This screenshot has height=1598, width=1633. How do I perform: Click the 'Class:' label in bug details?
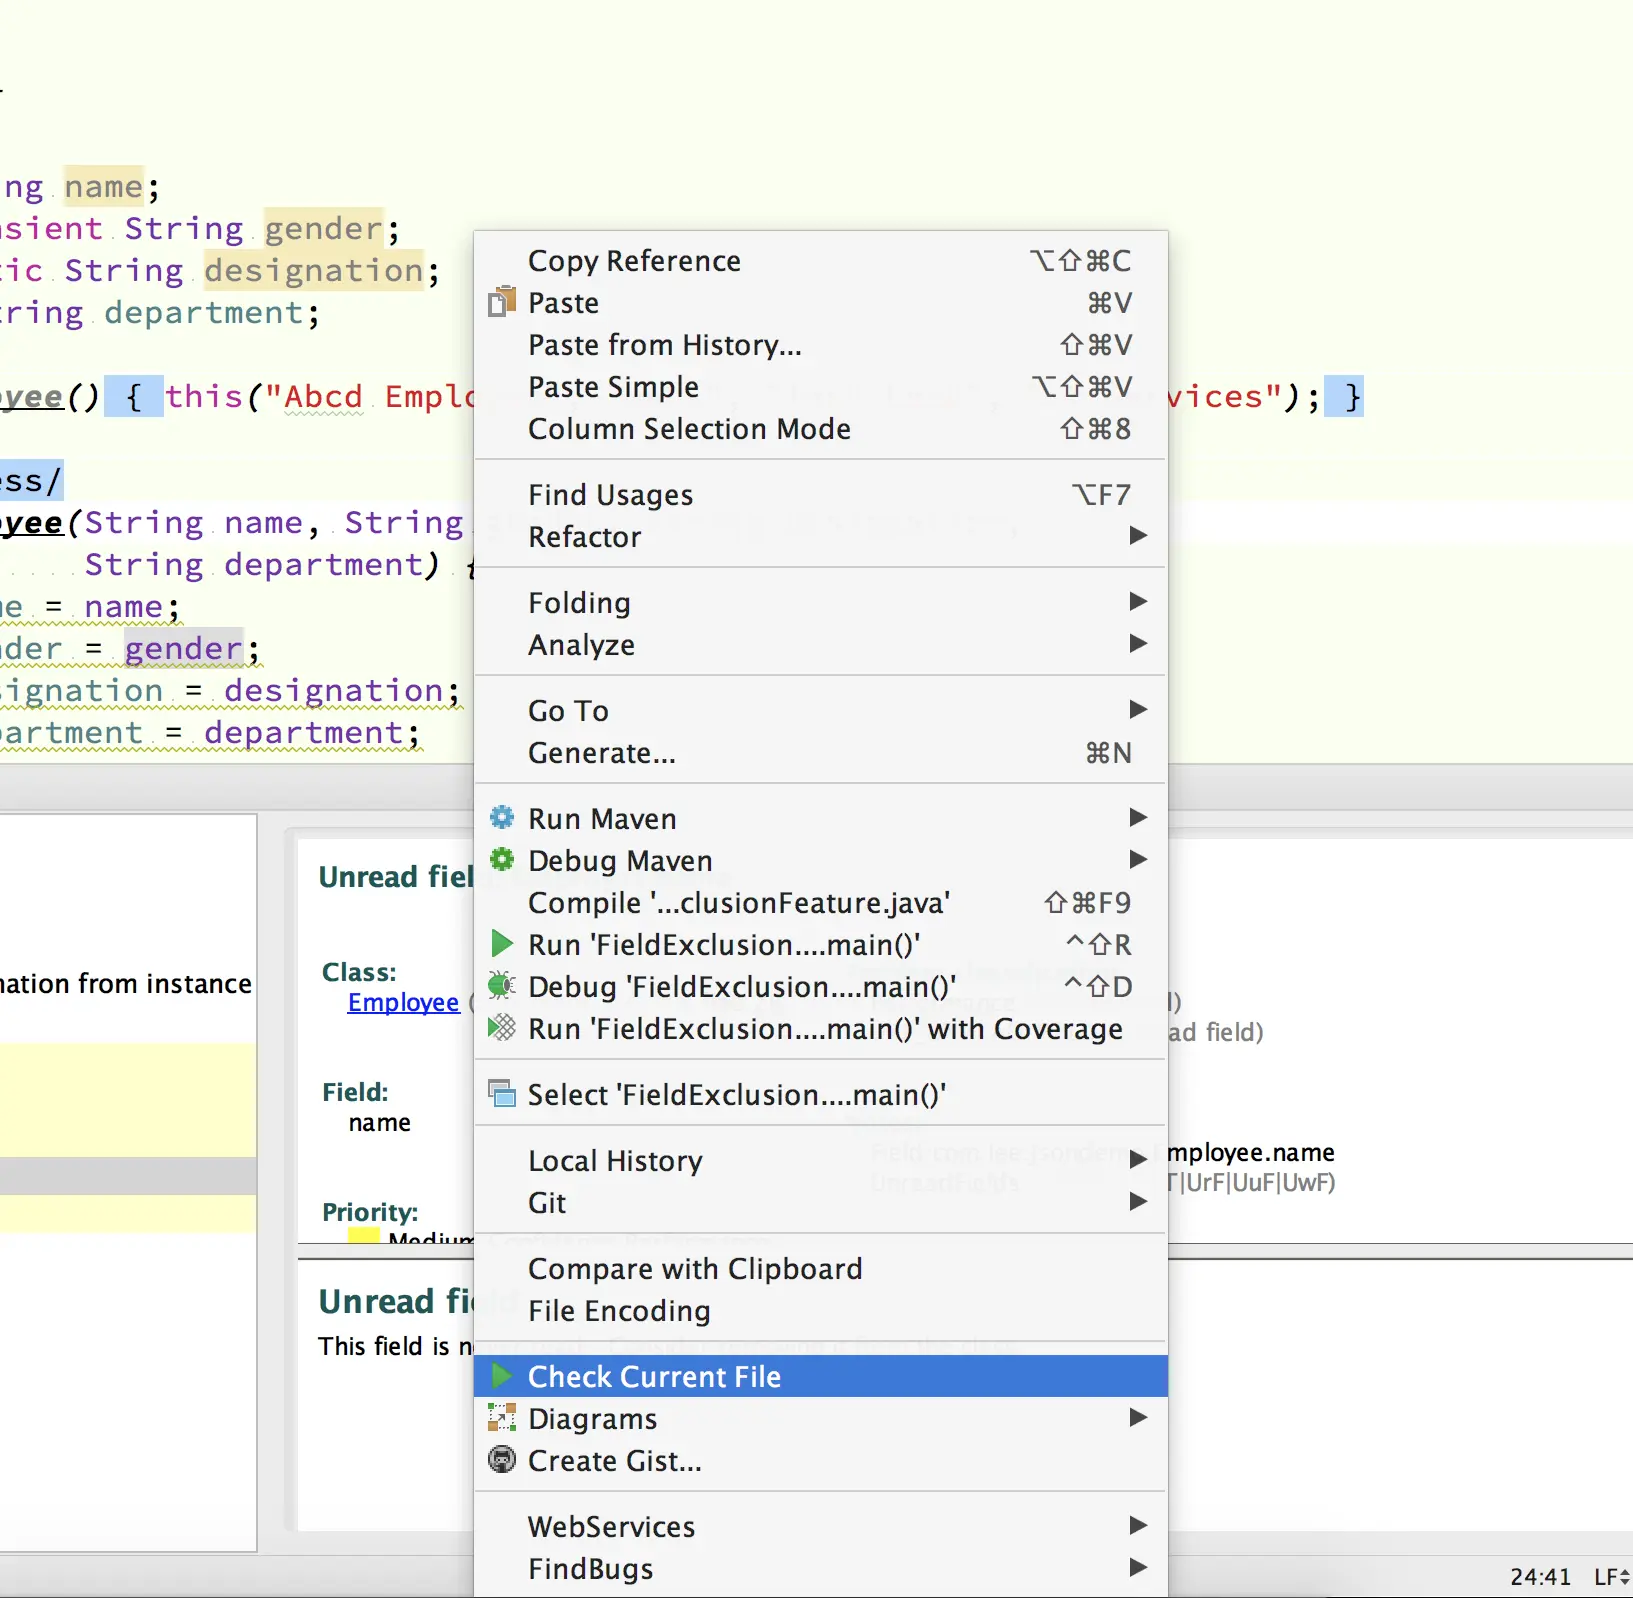[x=359, y=972]
